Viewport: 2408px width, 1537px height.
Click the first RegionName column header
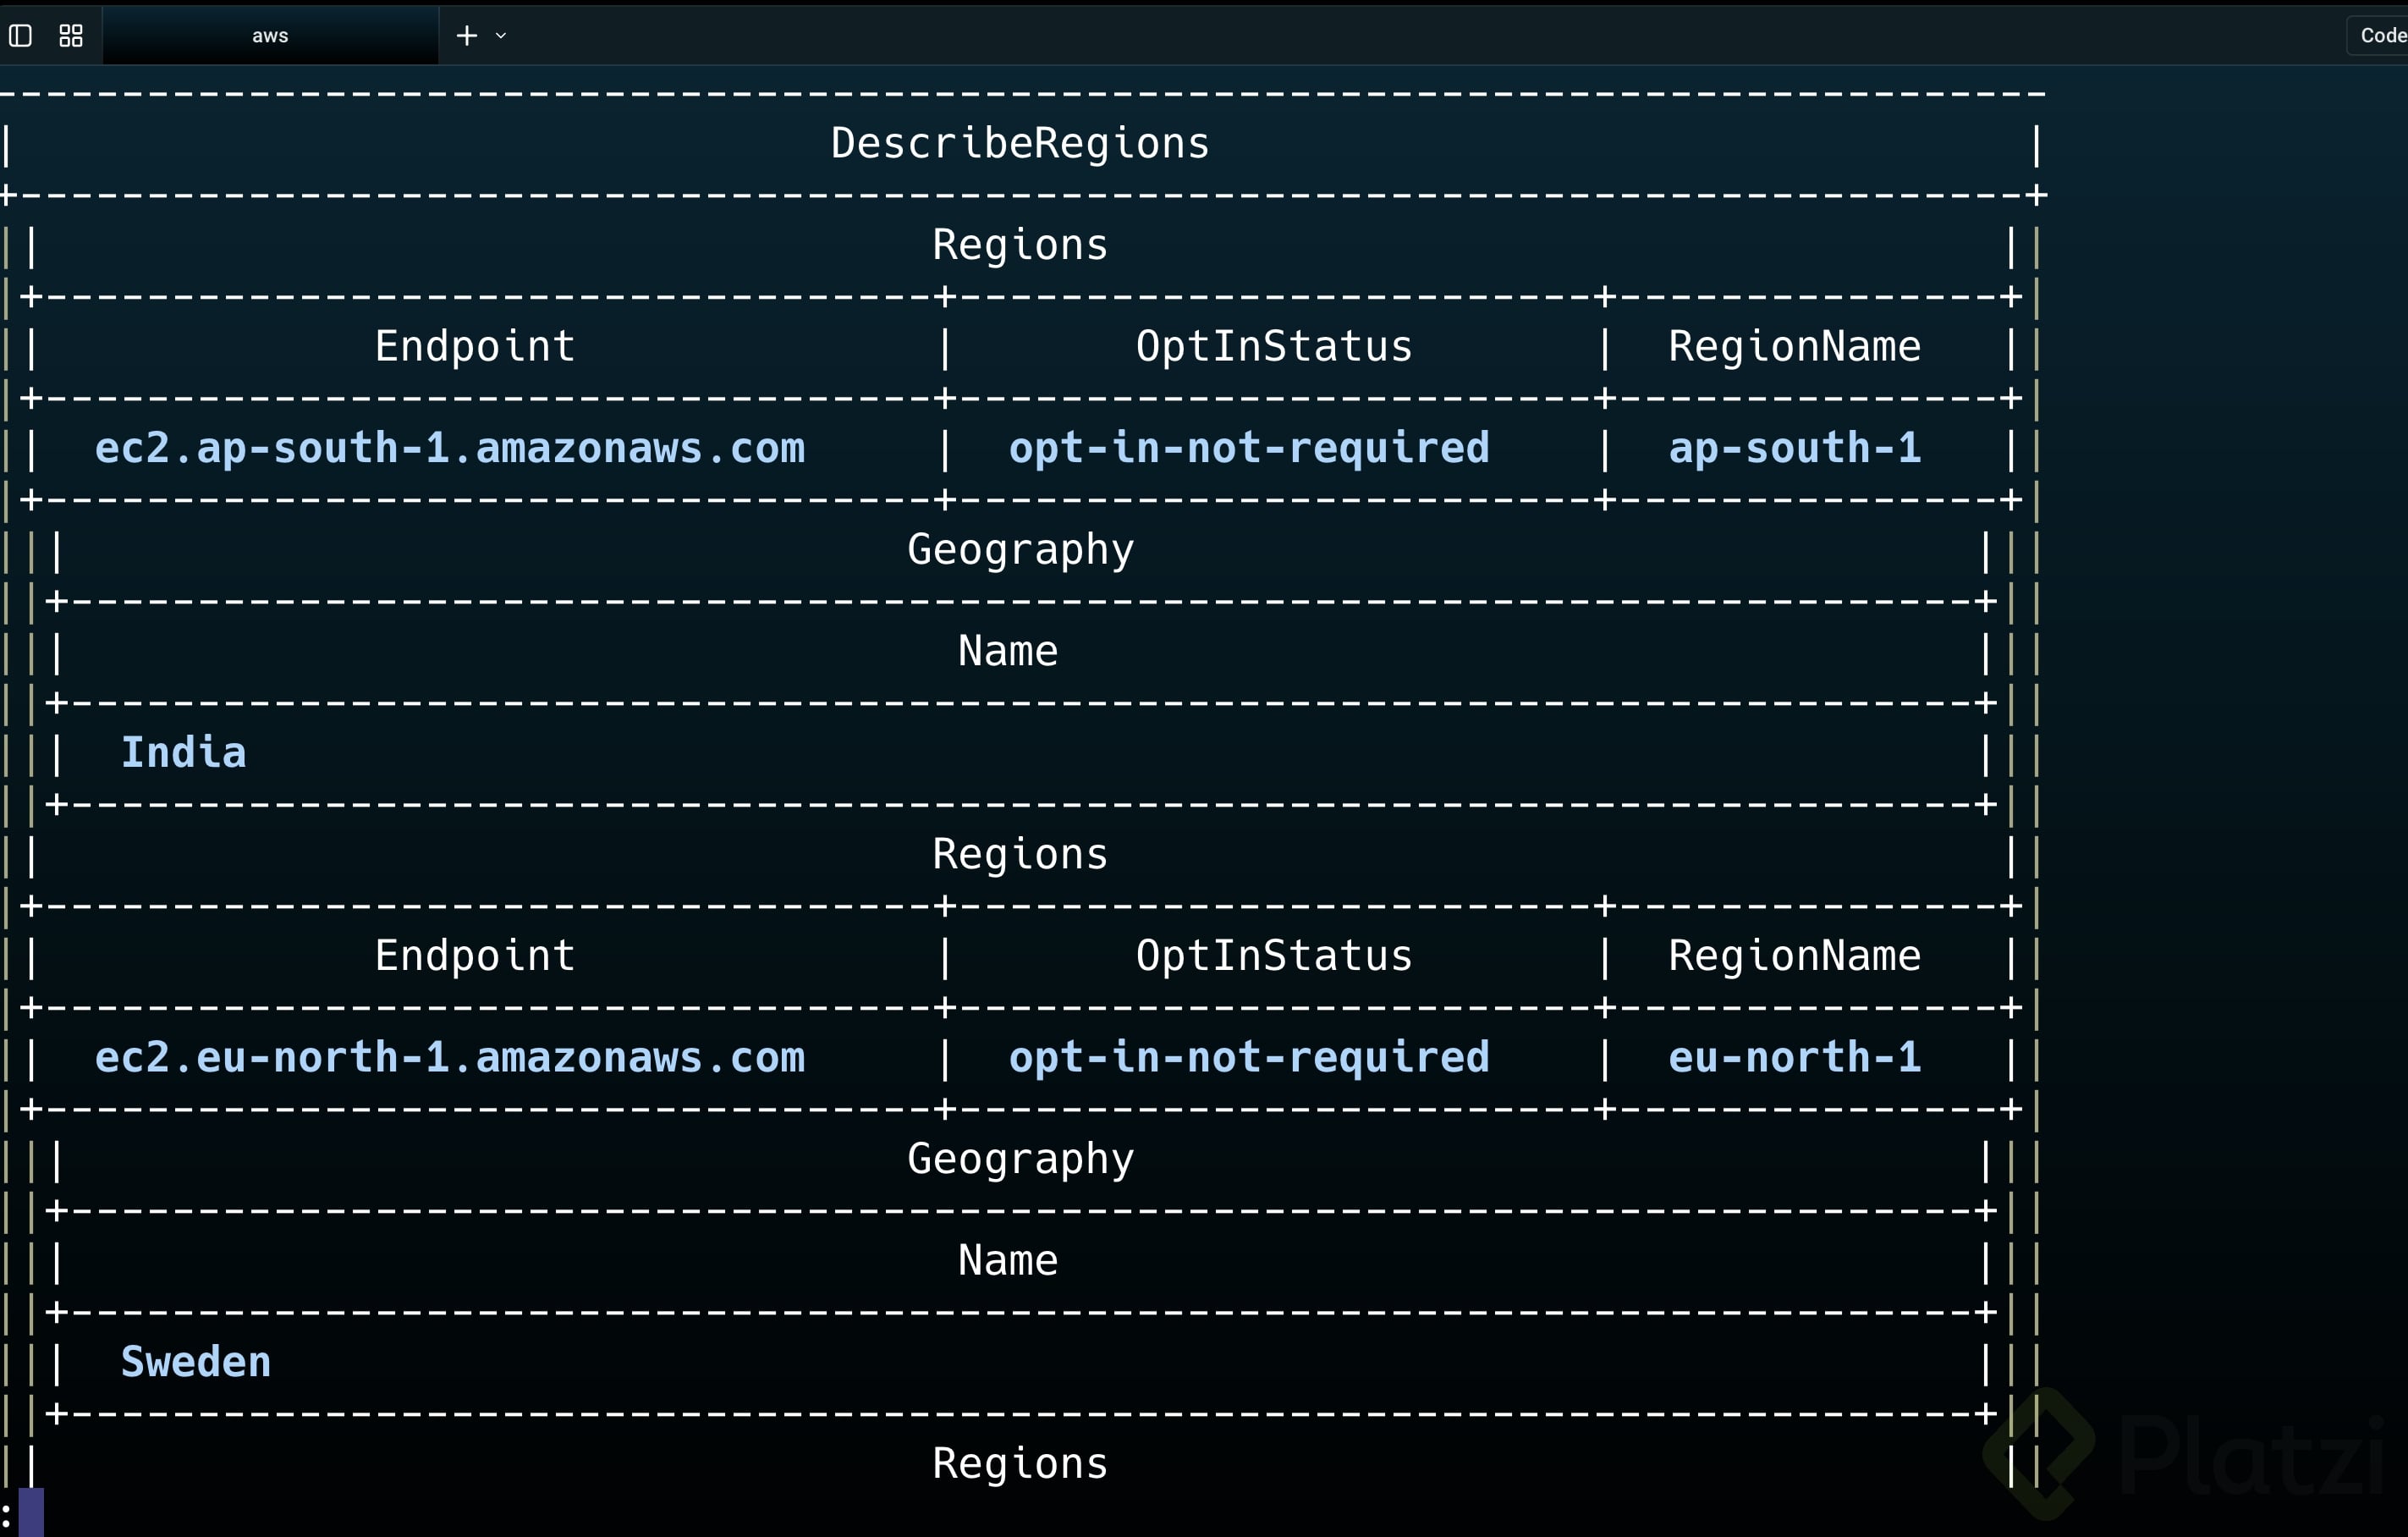[1794, 347]
